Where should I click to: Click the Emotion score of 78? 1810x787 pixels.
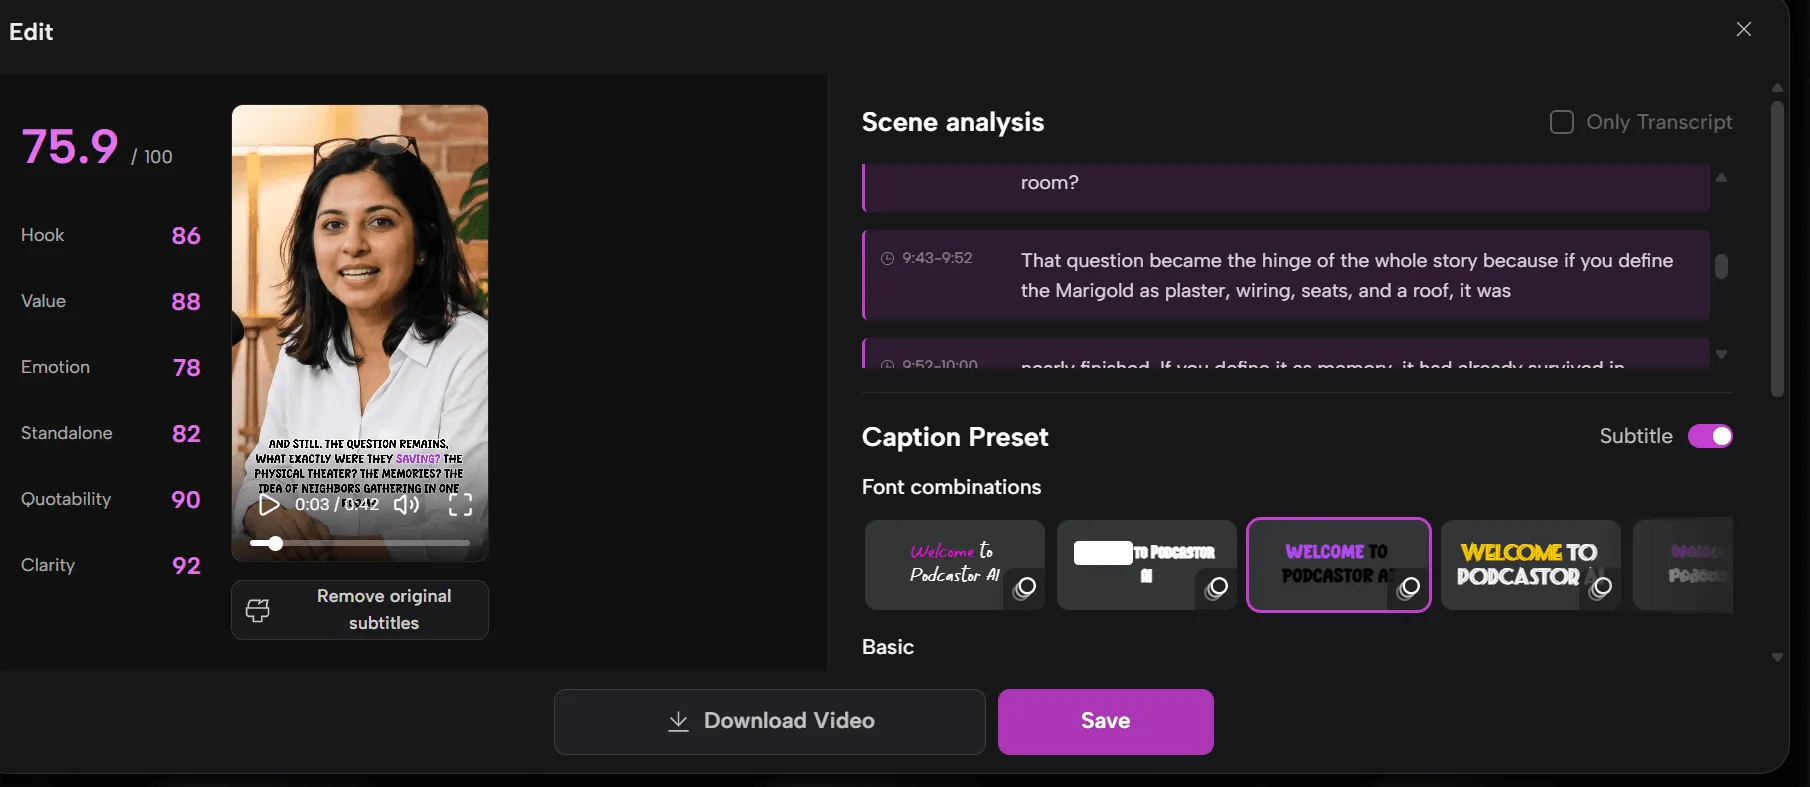[x=187, y=368]
